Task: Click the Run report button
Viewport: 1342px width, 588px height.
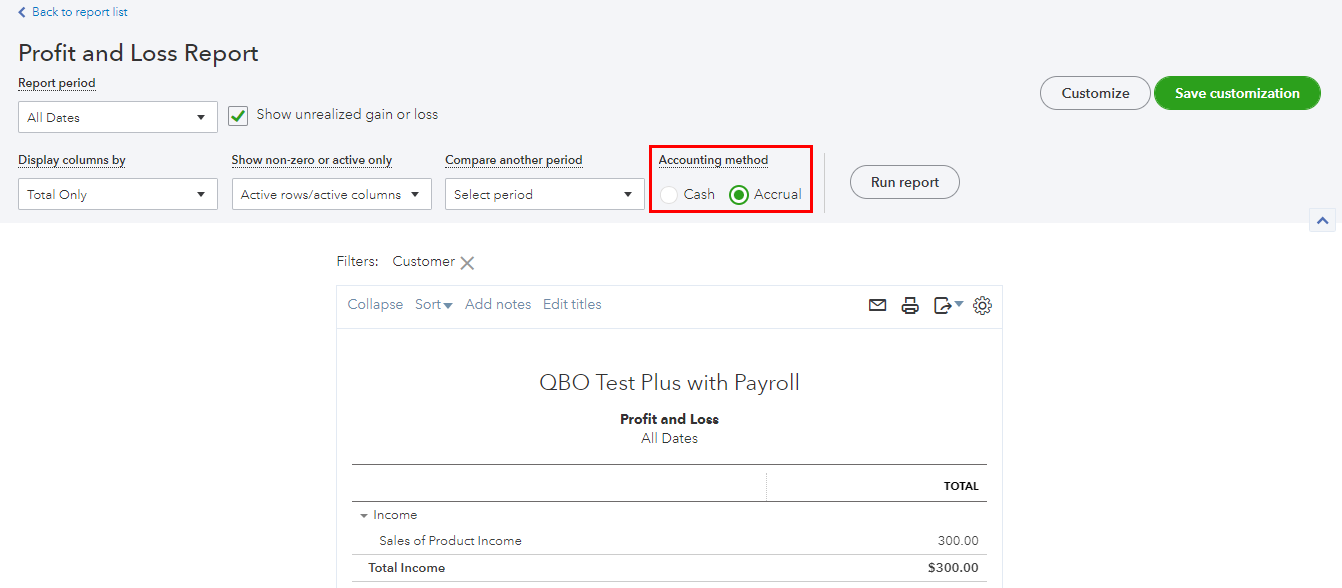Action: (904, 182)
